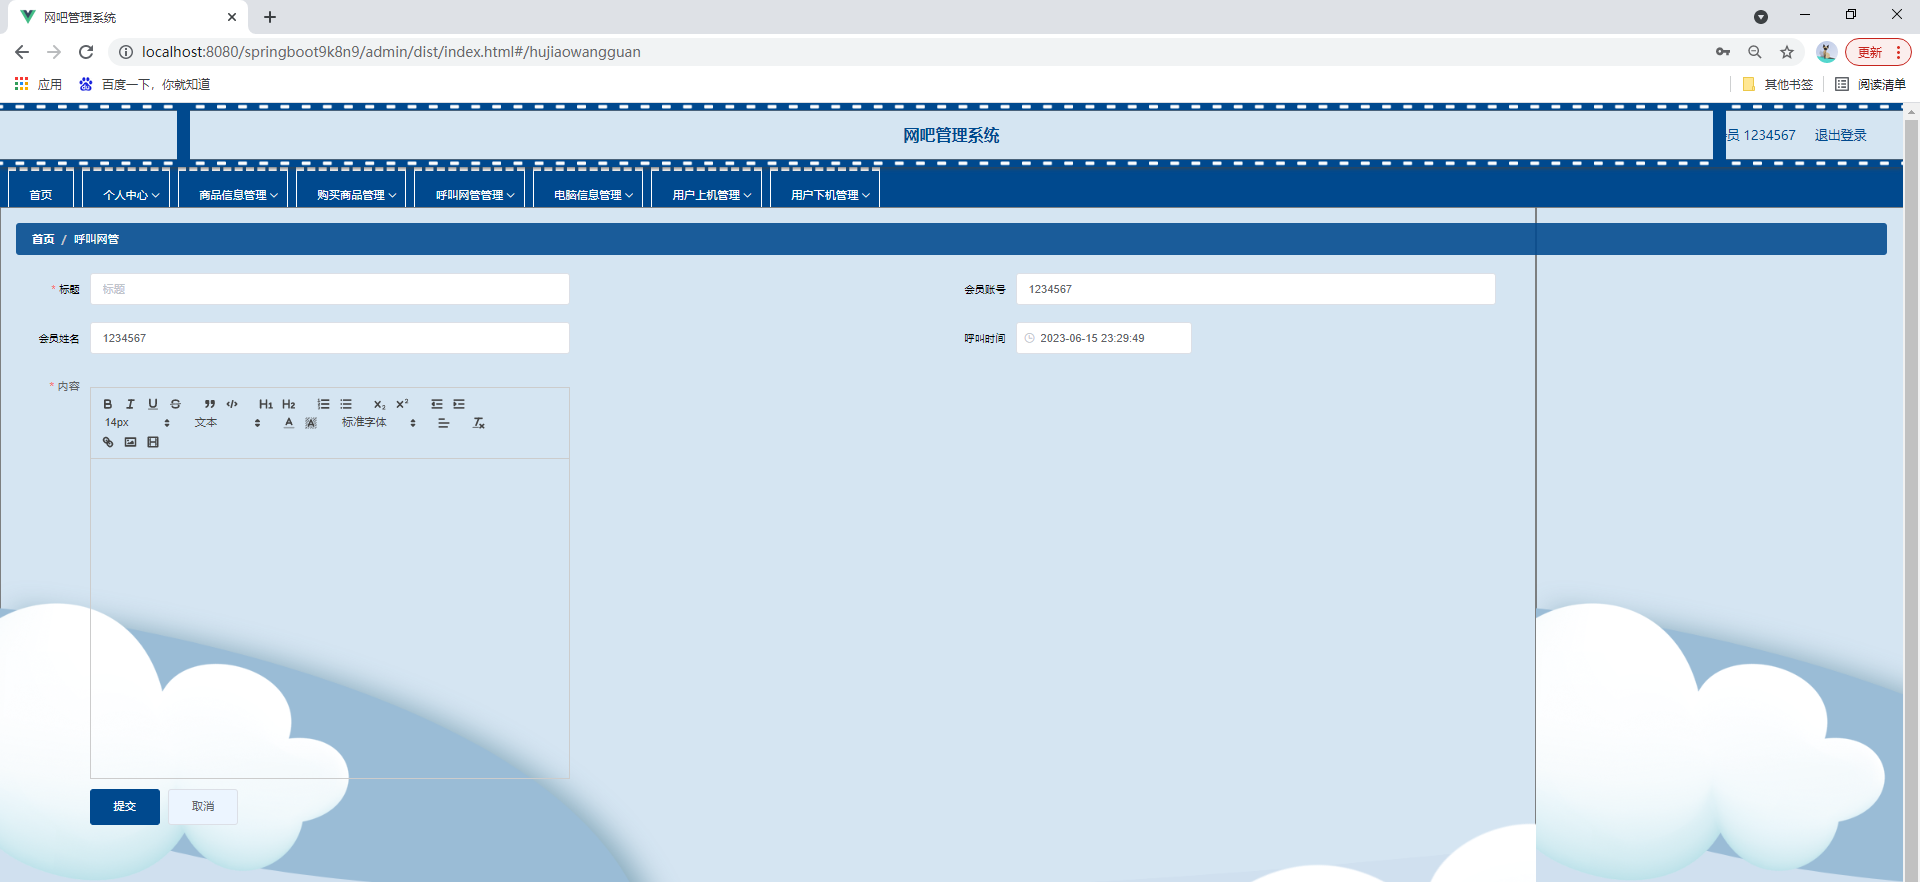This screenshot has height=882, width=1920.
Task: Clear text formatting in the editor
Action: click(479, 423)
